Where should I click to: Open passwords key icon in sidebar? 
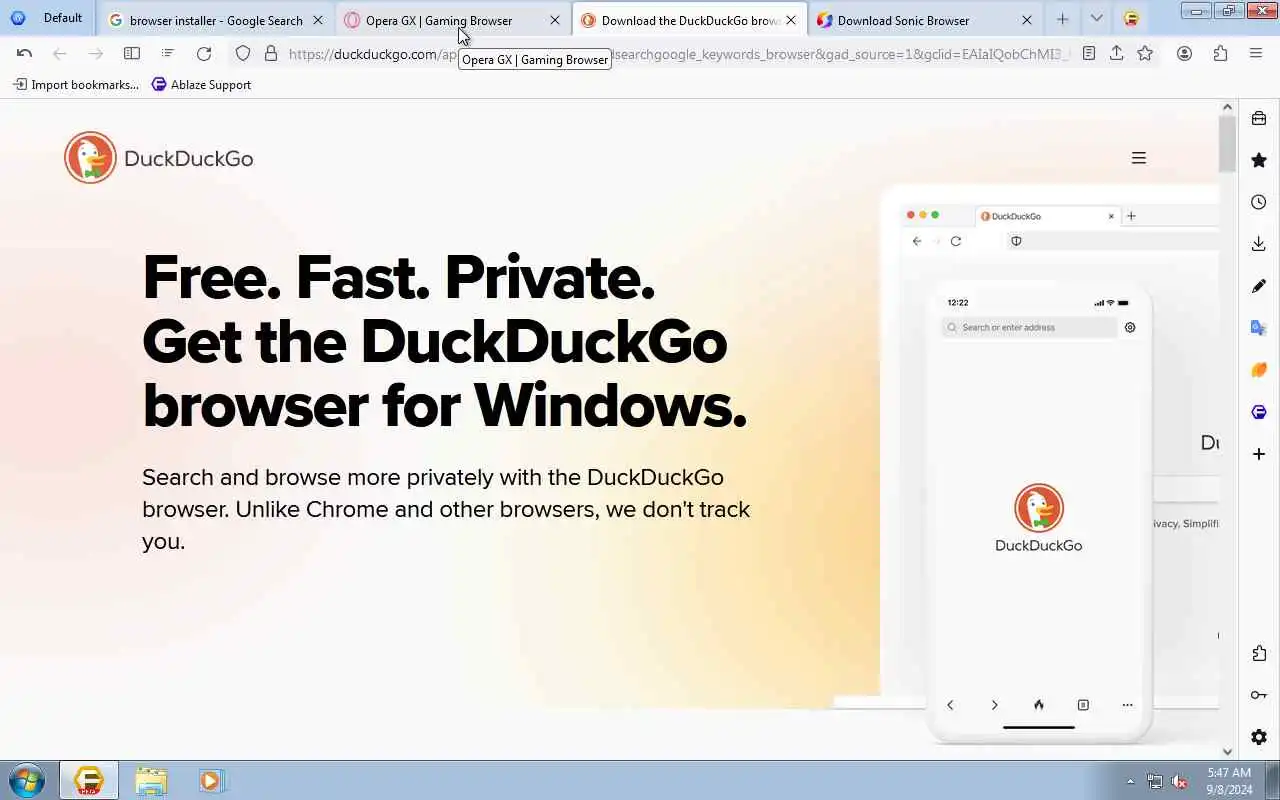point(1259,695)
